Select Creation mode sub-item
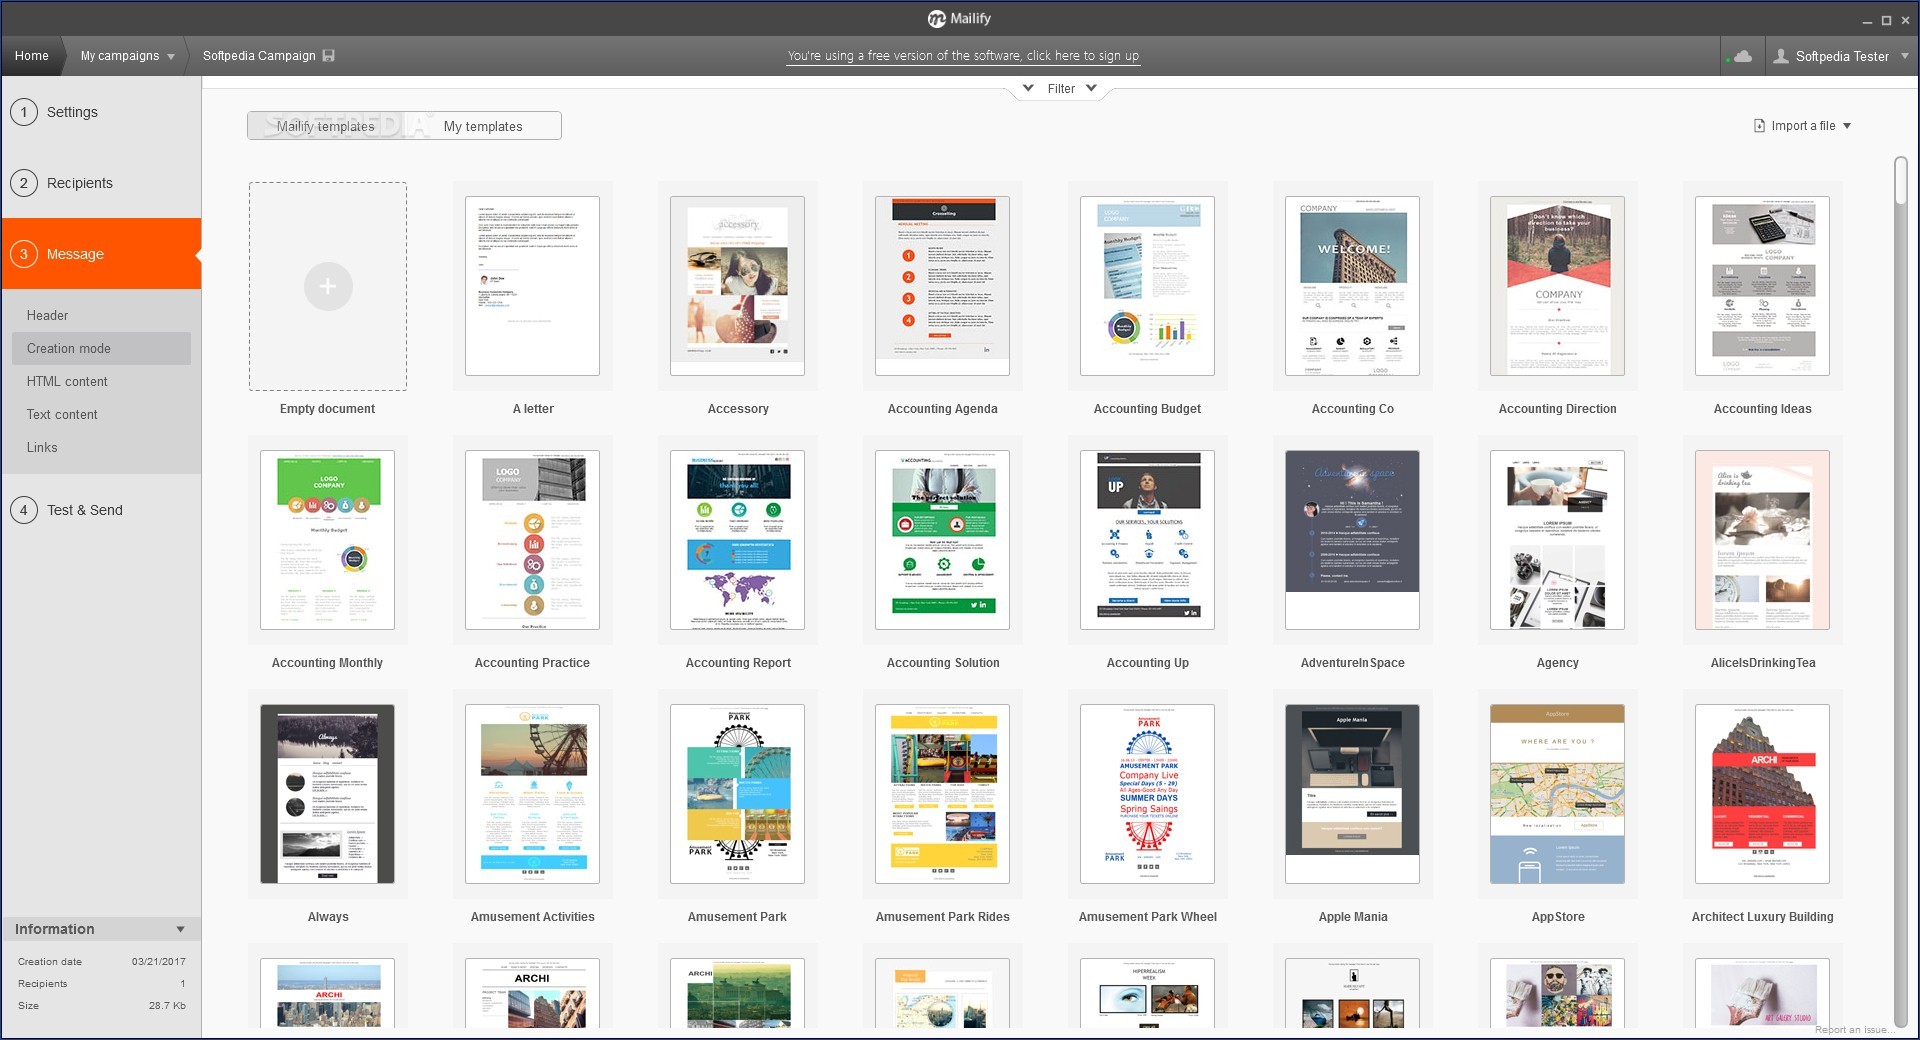This screenshot has width=1920, height=1040. coord(101,348)
